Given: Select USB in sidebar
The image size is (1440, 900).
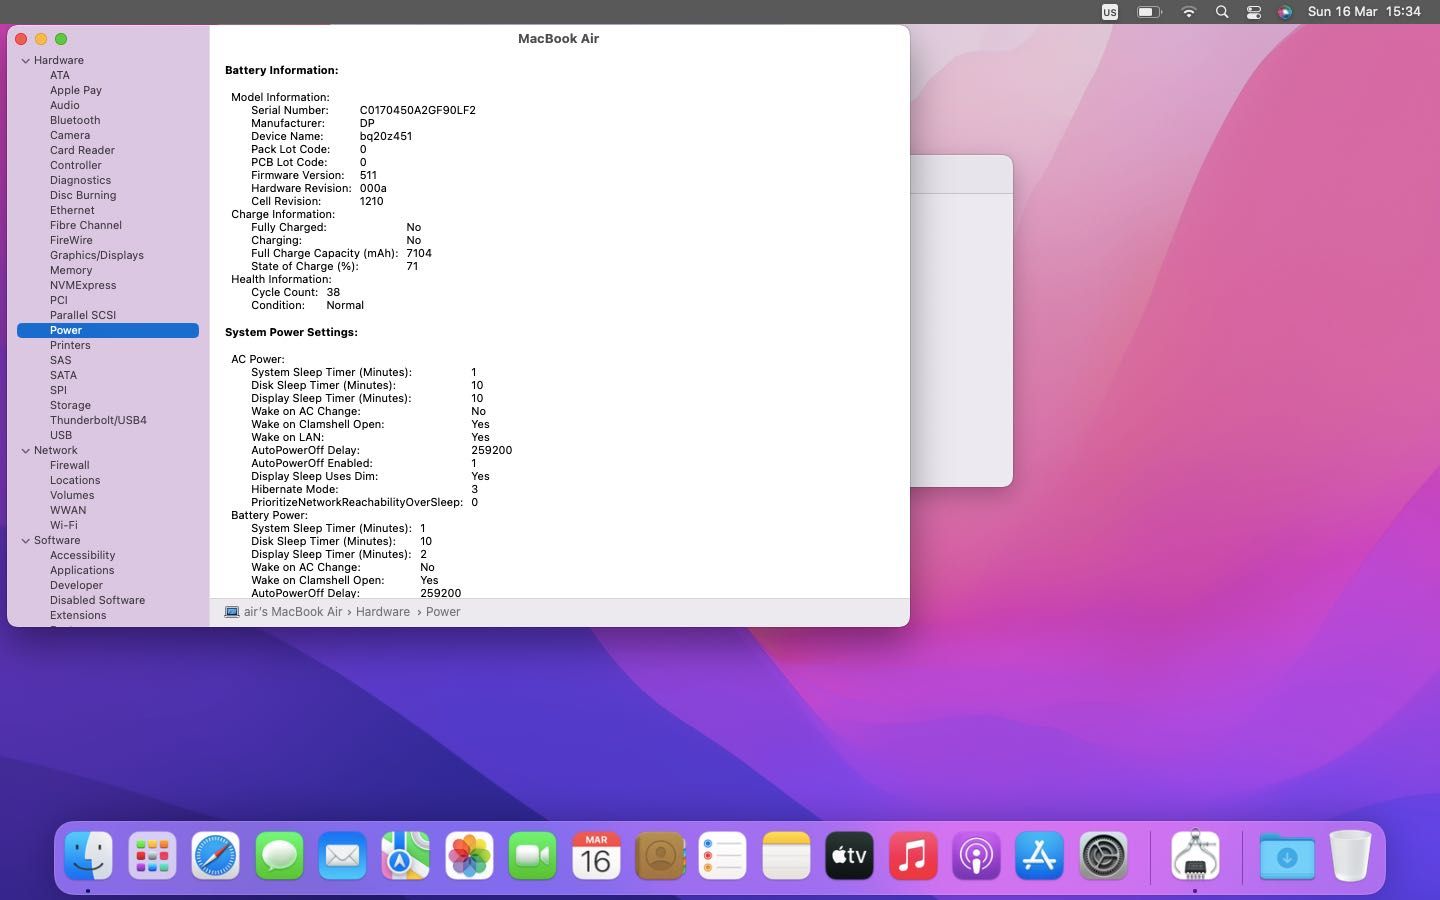Looking at the screenshot, I should coord(61,435).
